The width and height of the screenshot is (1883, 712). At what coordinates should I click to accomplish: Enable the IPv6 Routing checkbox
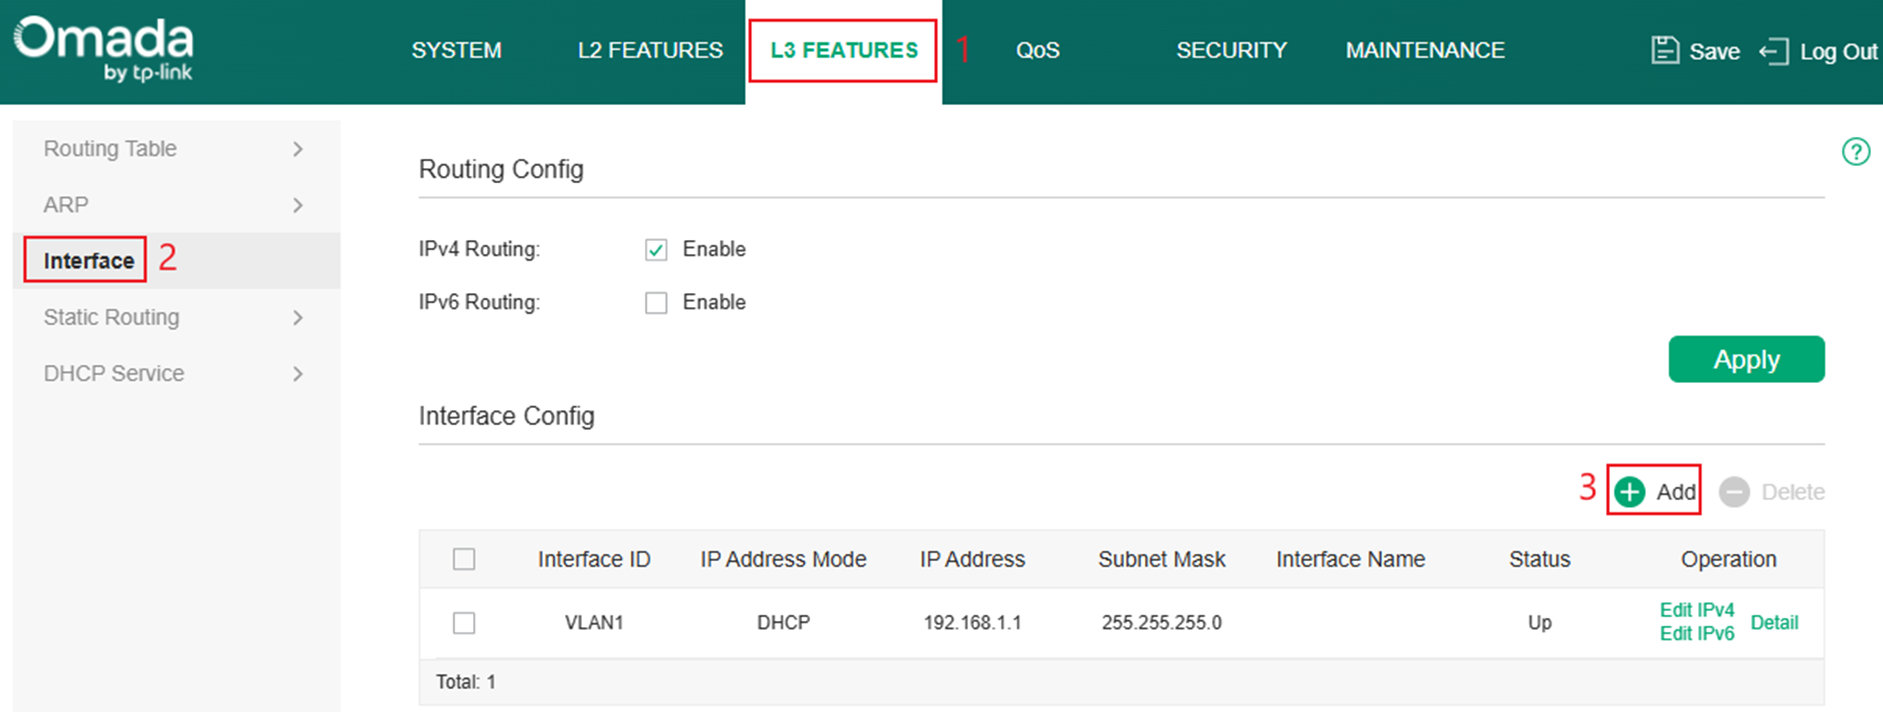(656, 303)
